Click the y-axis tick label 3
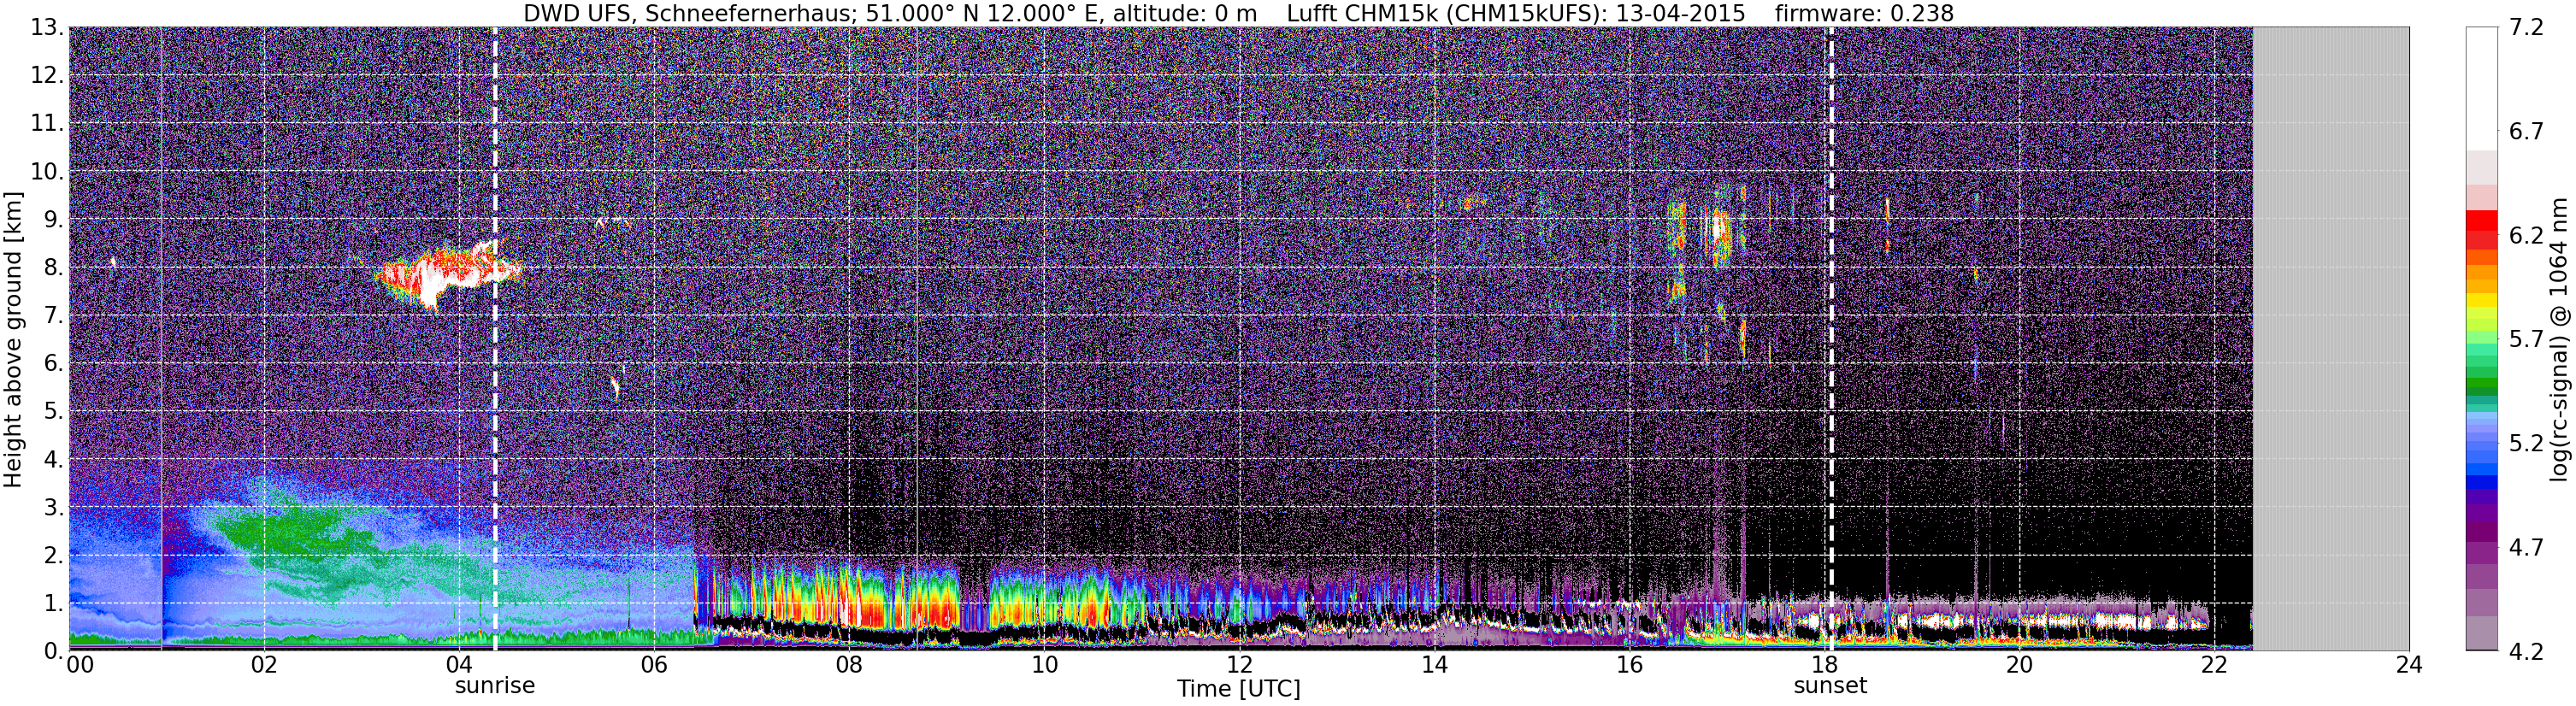 pos(53,508)
